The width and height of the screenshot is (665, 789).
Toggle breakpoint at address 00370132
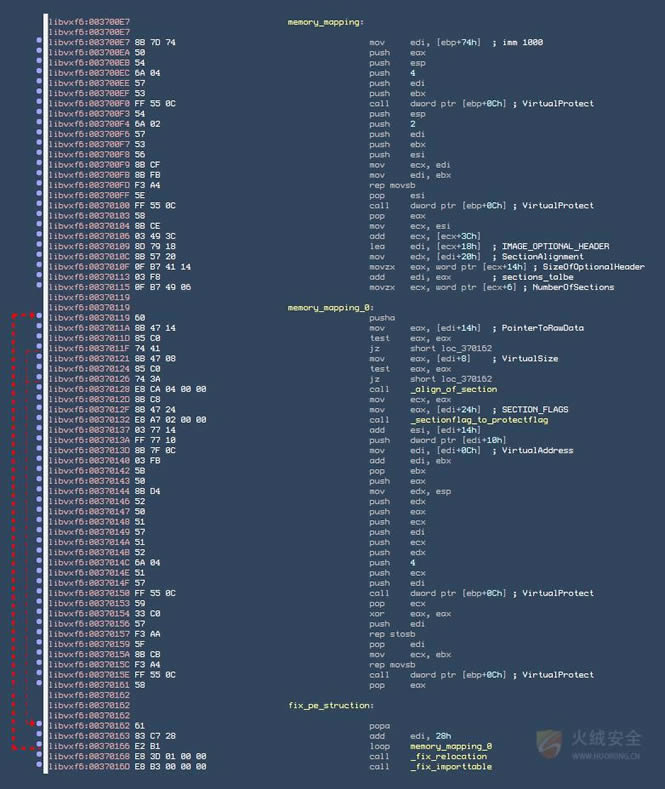[38, 420]
